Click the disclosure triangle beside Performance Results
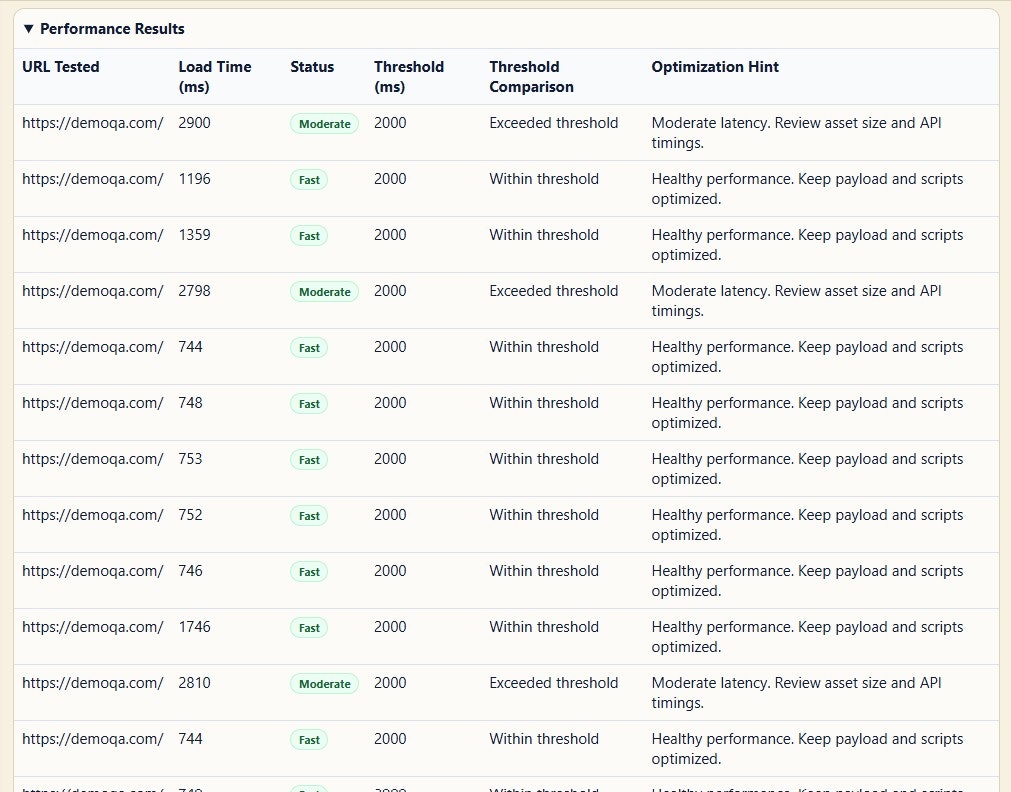This screenshot has height=792, width=1011. coord(27,29)
